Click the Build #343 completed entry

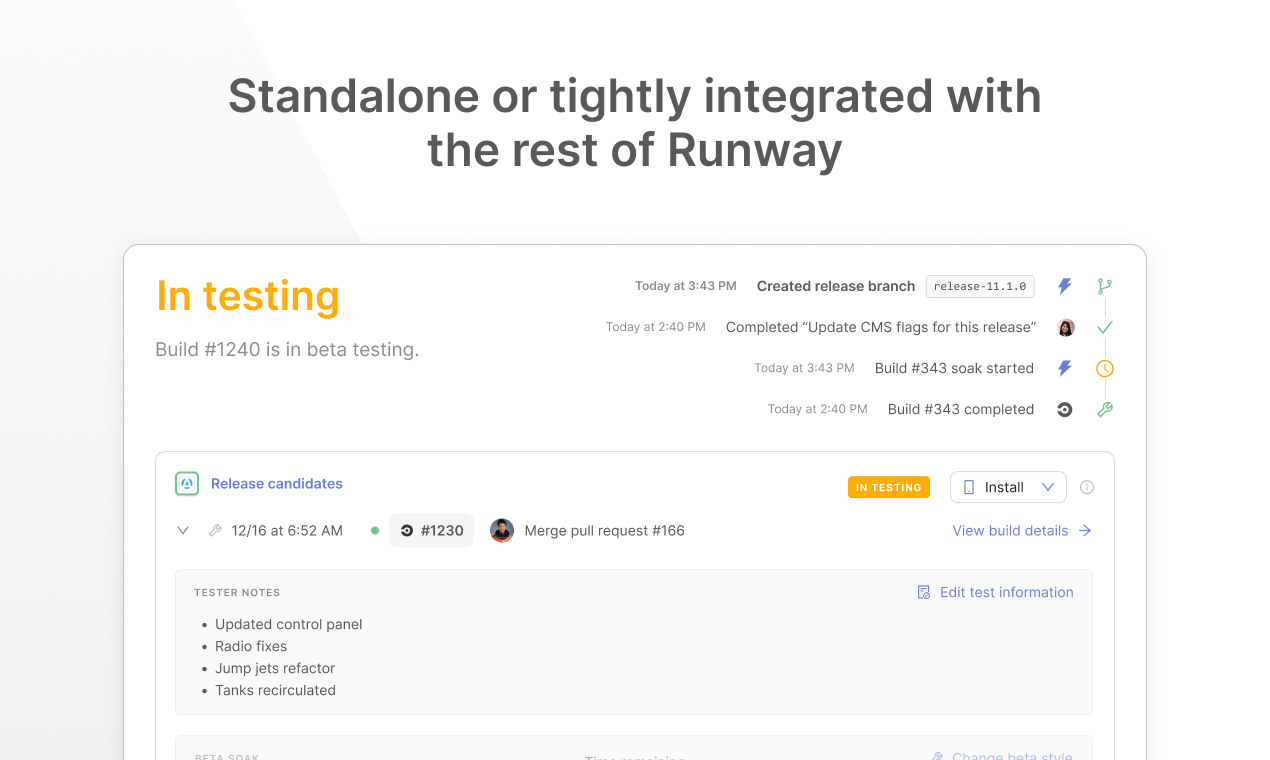point(961,409)
